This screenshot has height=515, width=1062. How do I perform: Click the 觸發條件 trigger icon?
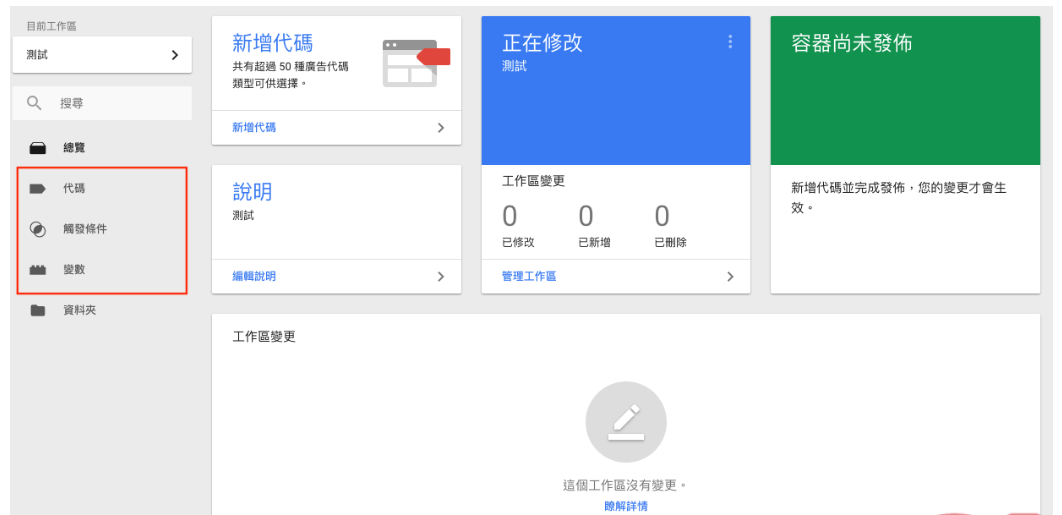tap(37, 229)
